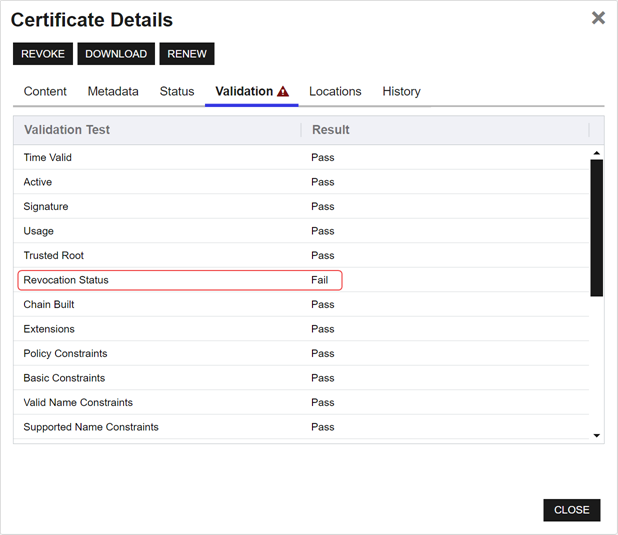Go to the Locations tab
Screen dimensions: 618x535
(x=335, y=92)
